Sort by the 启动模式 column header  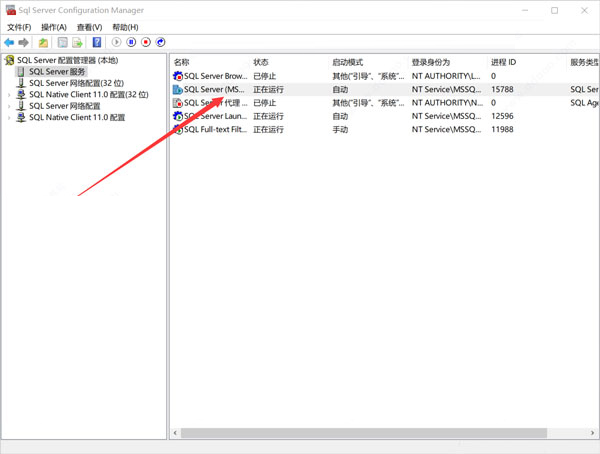[348, 62]
